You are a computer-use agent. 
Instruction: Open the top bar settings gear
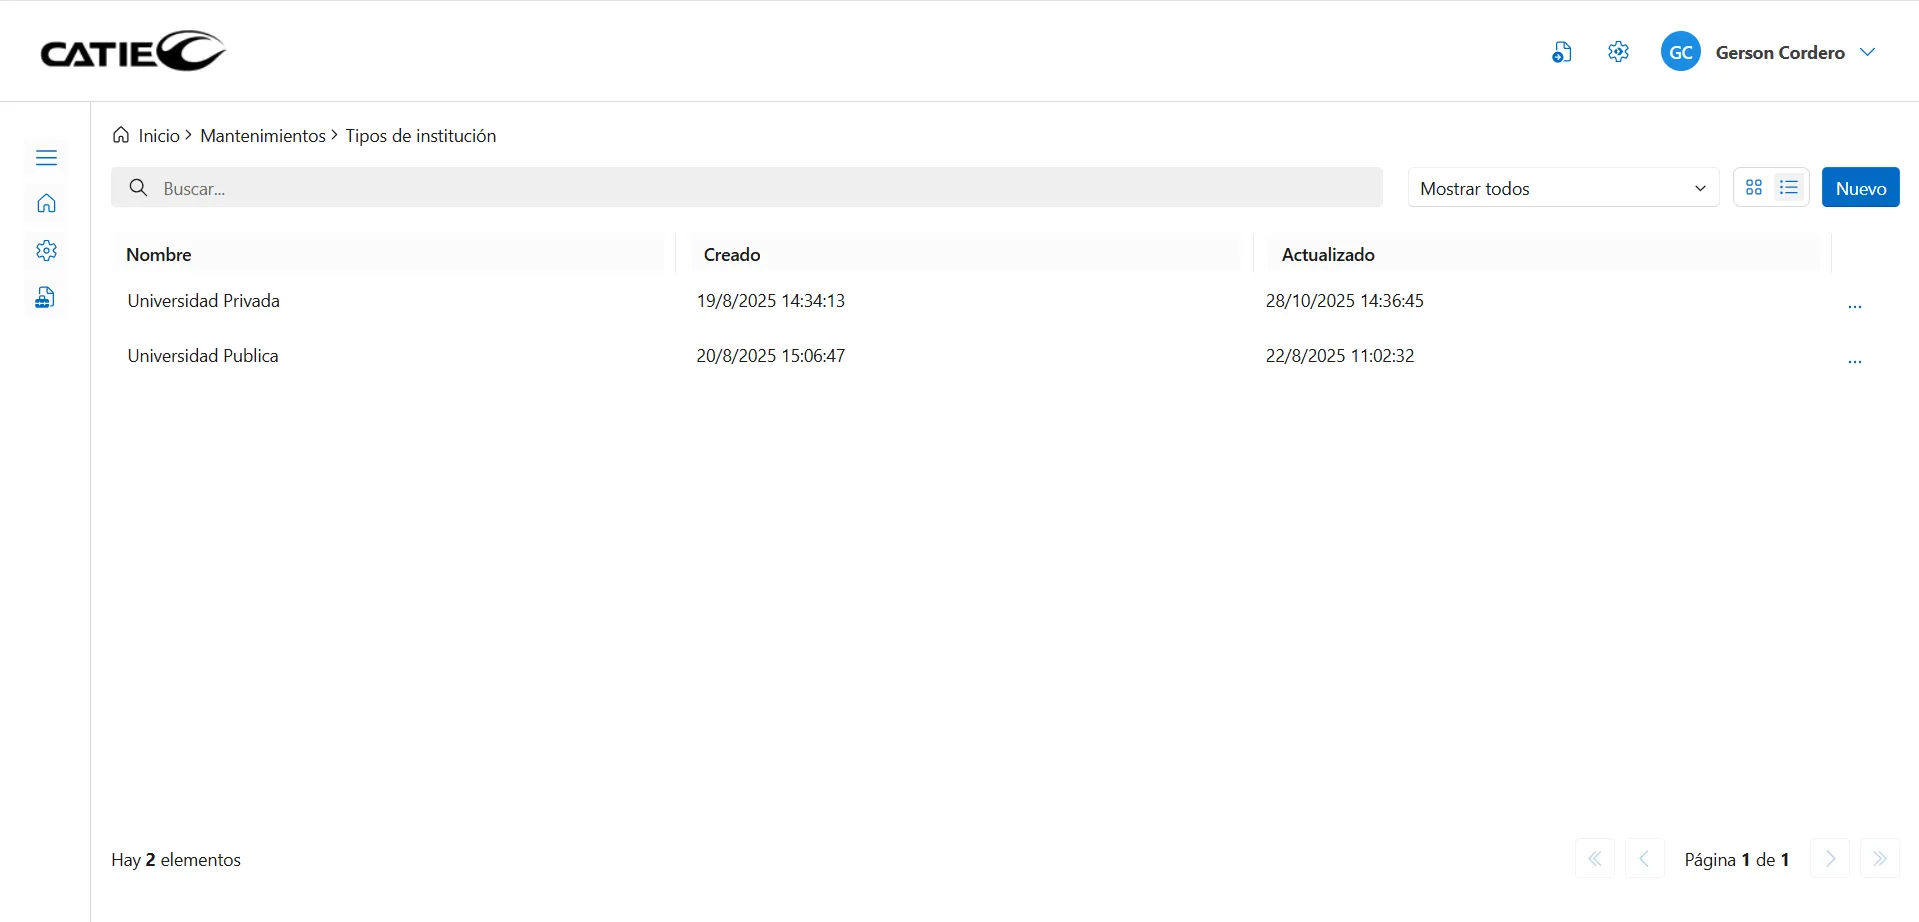point(1618,52)
